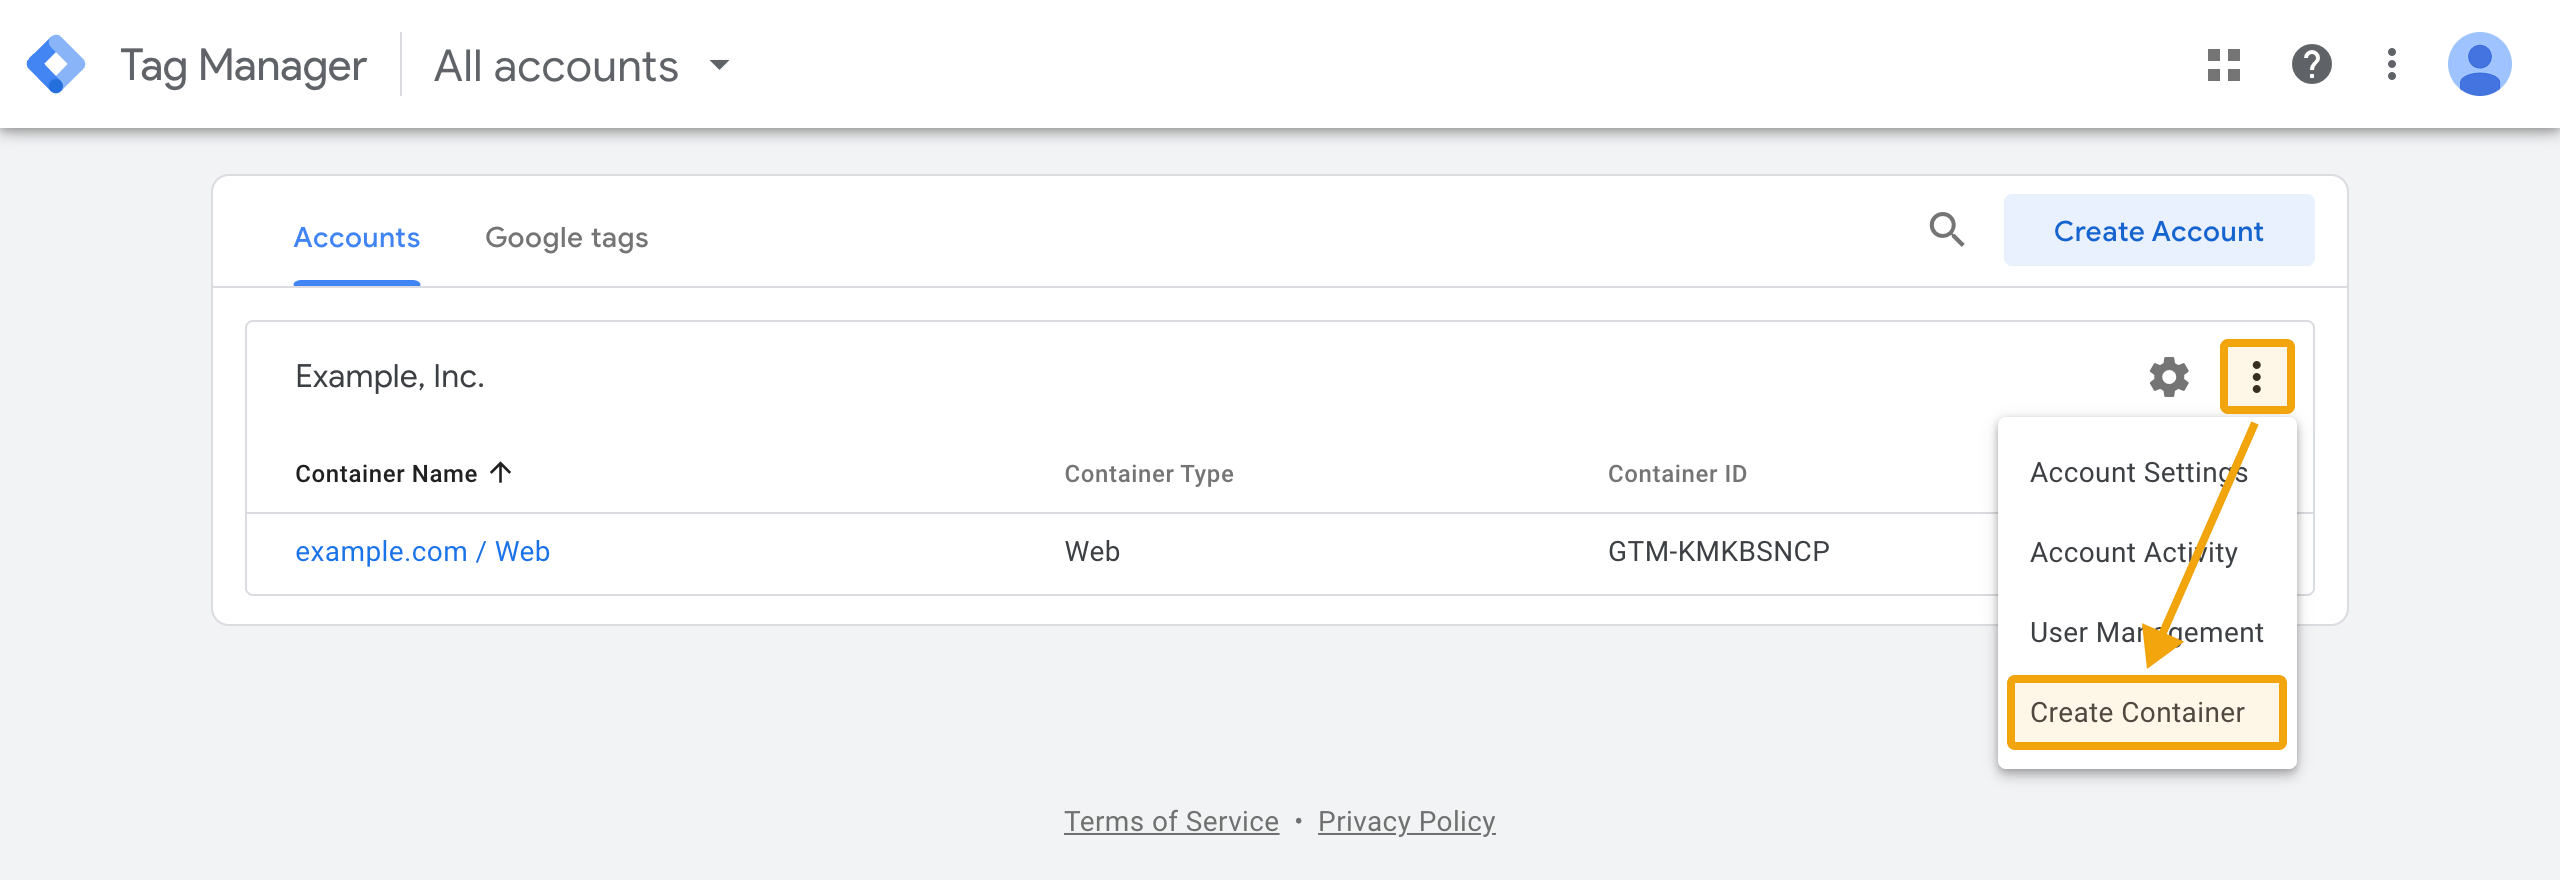Open the Google apps grid icon

pos(2224,65)
